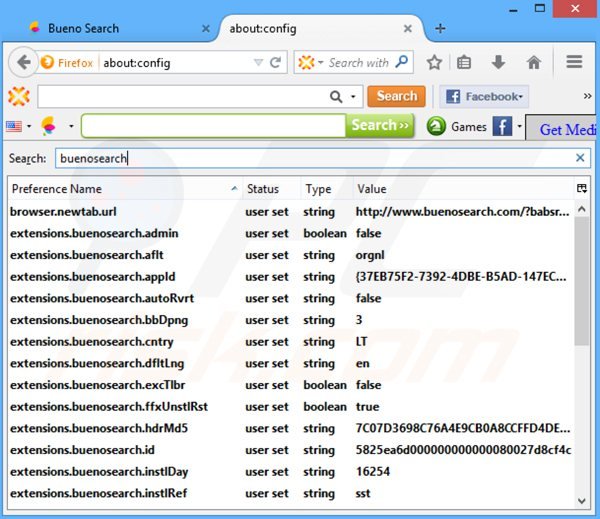Clear the buenosearch filter text

click(x=580, y=158)
